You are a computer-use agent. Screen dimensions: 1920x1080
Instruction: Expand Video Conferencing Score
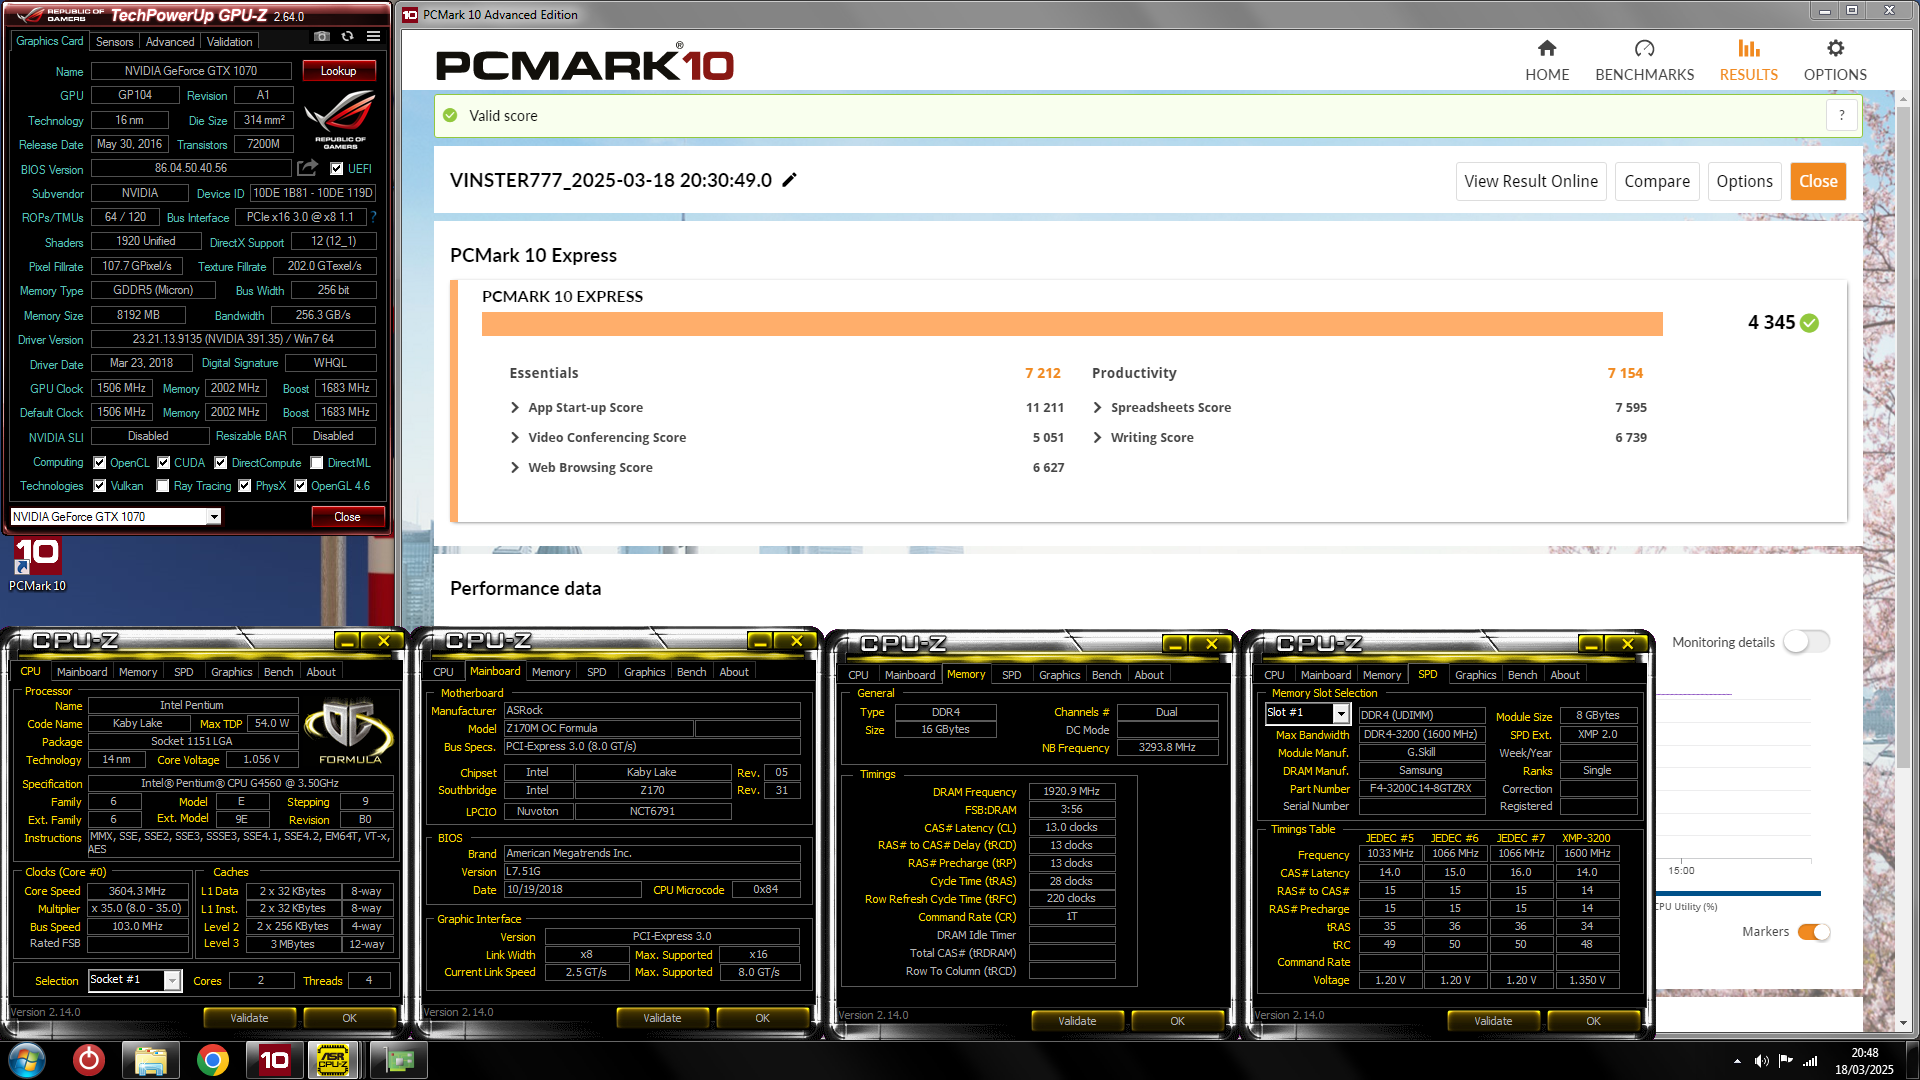pyautogui.click(x=515, y=437)
